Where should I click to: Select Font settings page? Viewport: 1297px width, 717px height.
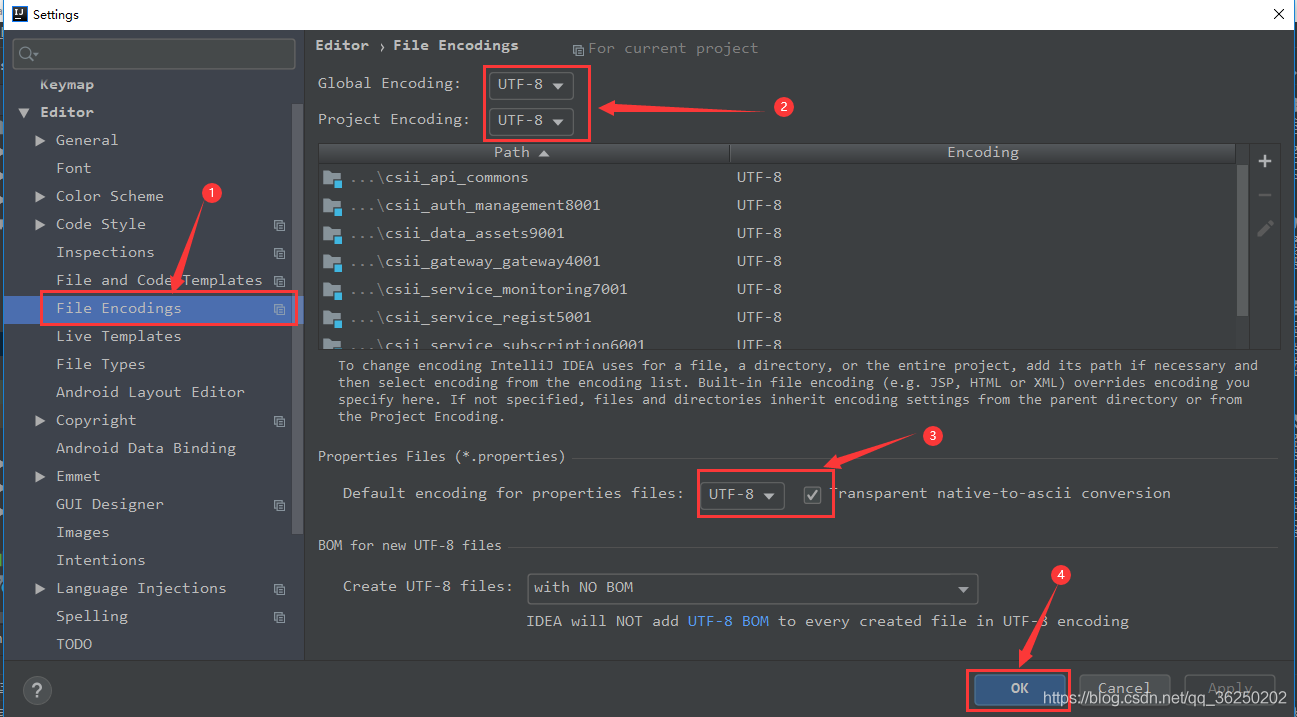click(x=74, y=169)
